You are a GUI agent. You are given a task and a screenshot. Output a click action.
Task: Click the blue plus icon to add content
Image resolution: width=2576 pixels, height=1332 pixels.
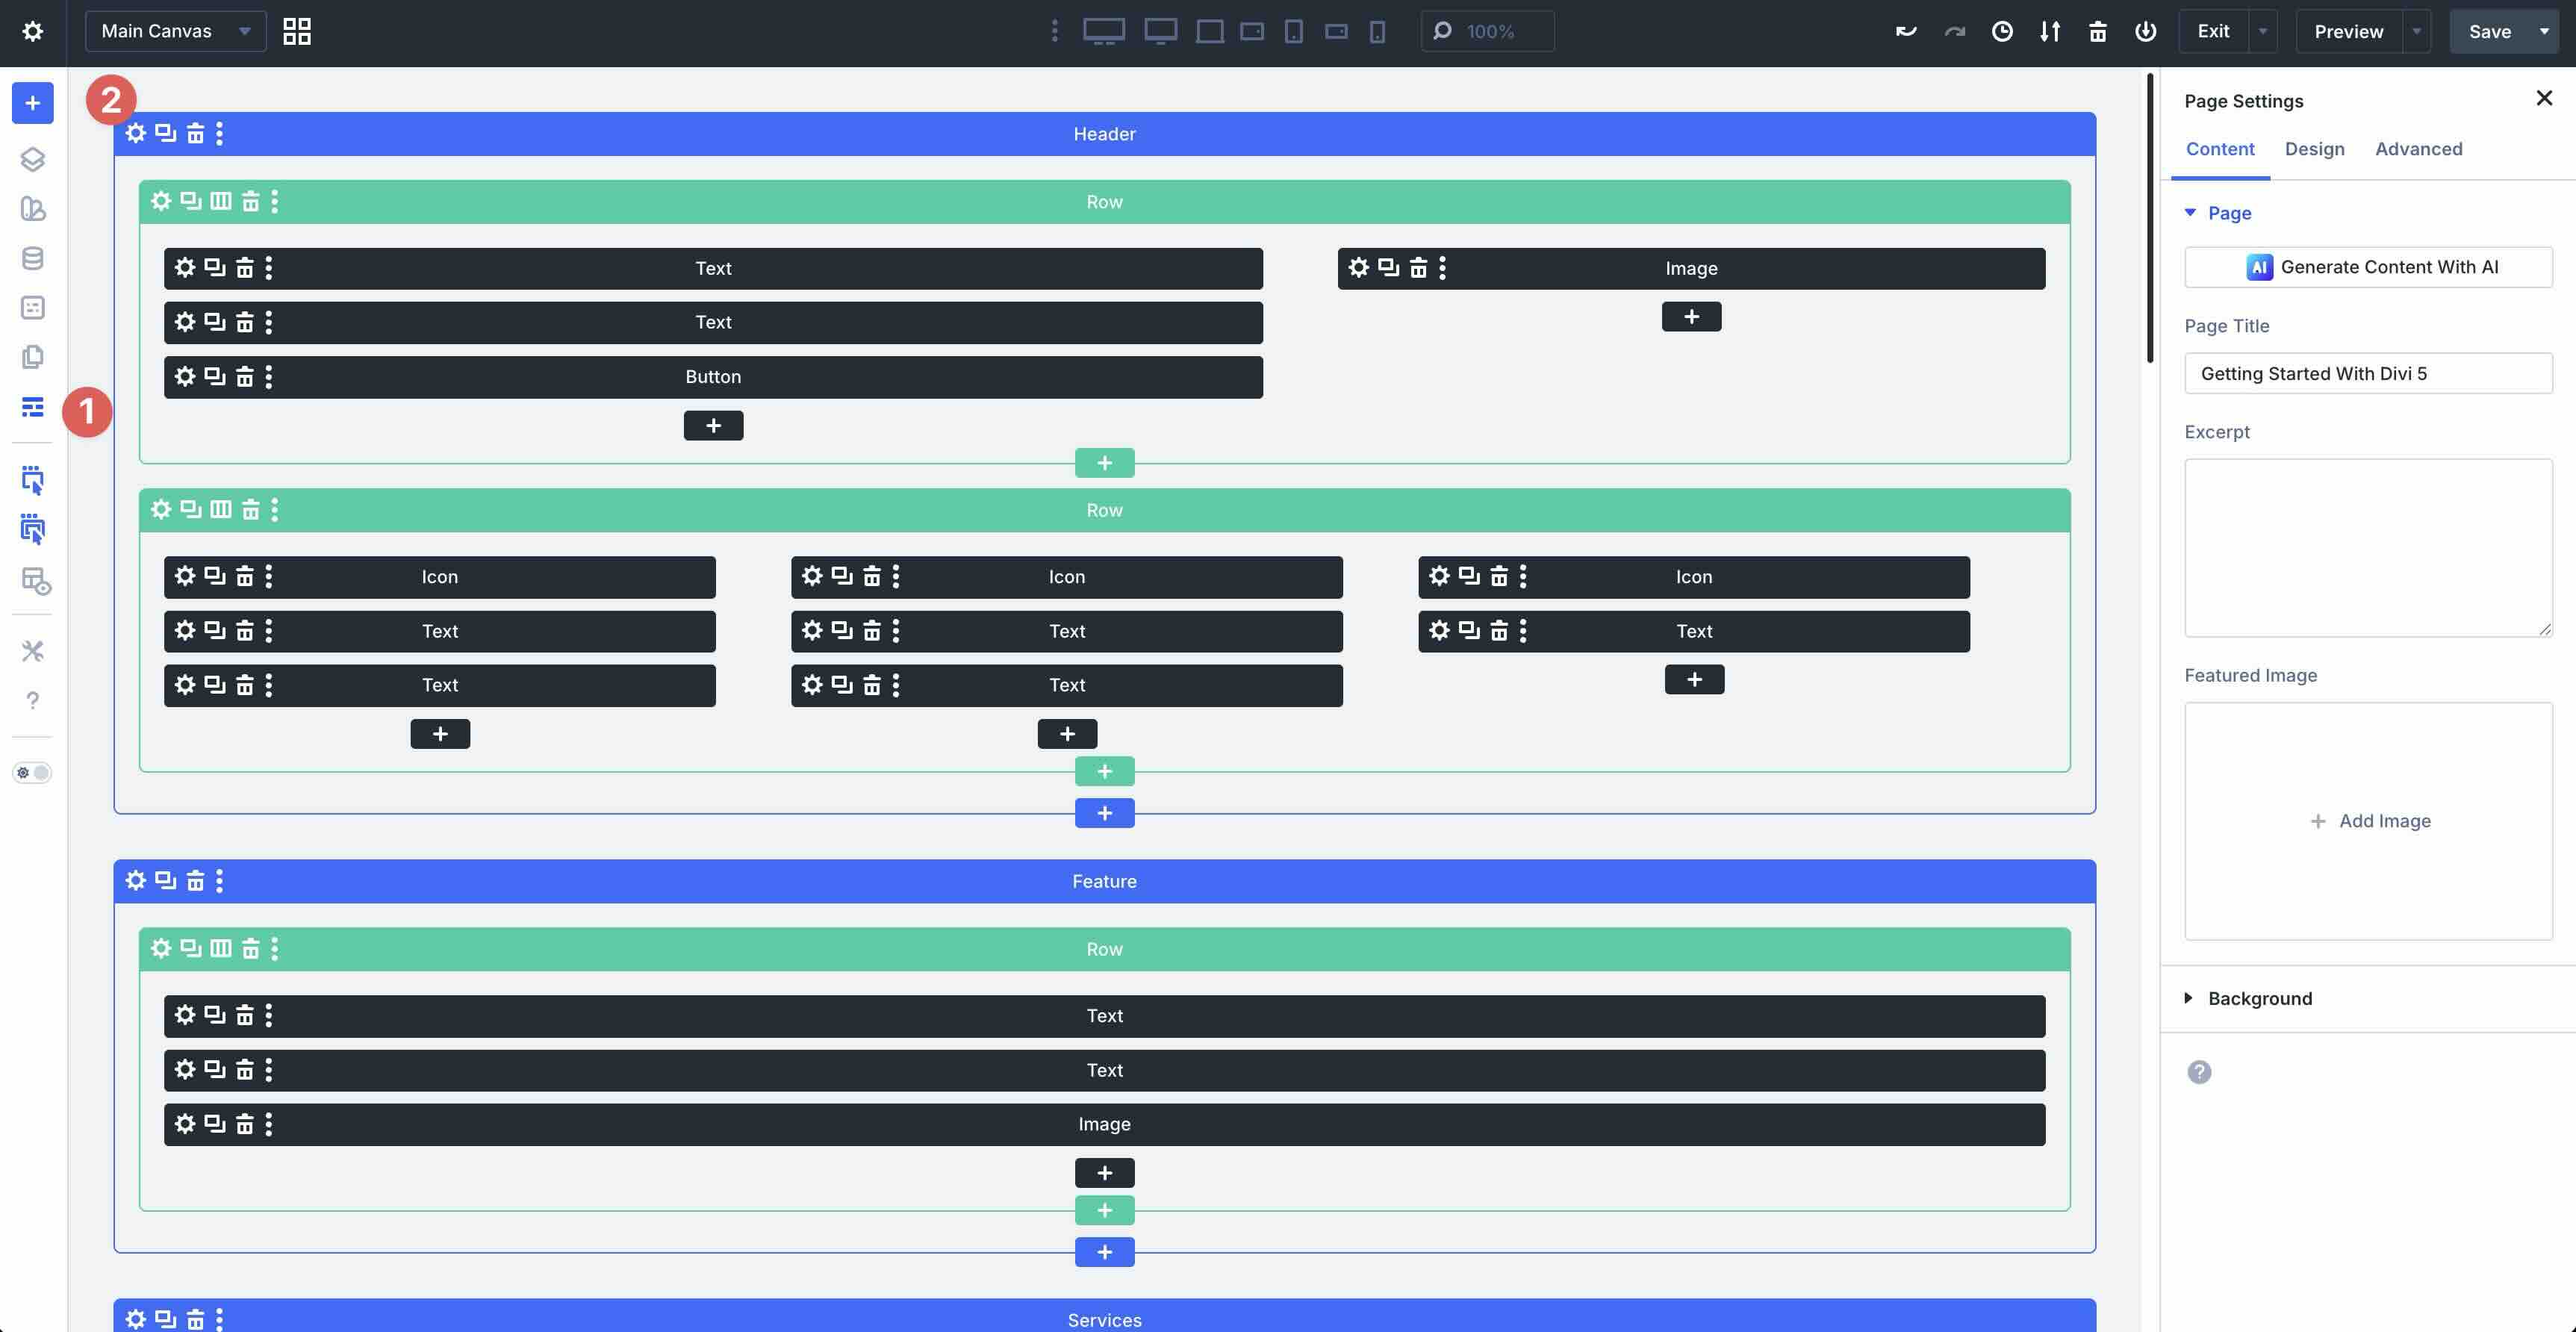click(x=33, y=103)
